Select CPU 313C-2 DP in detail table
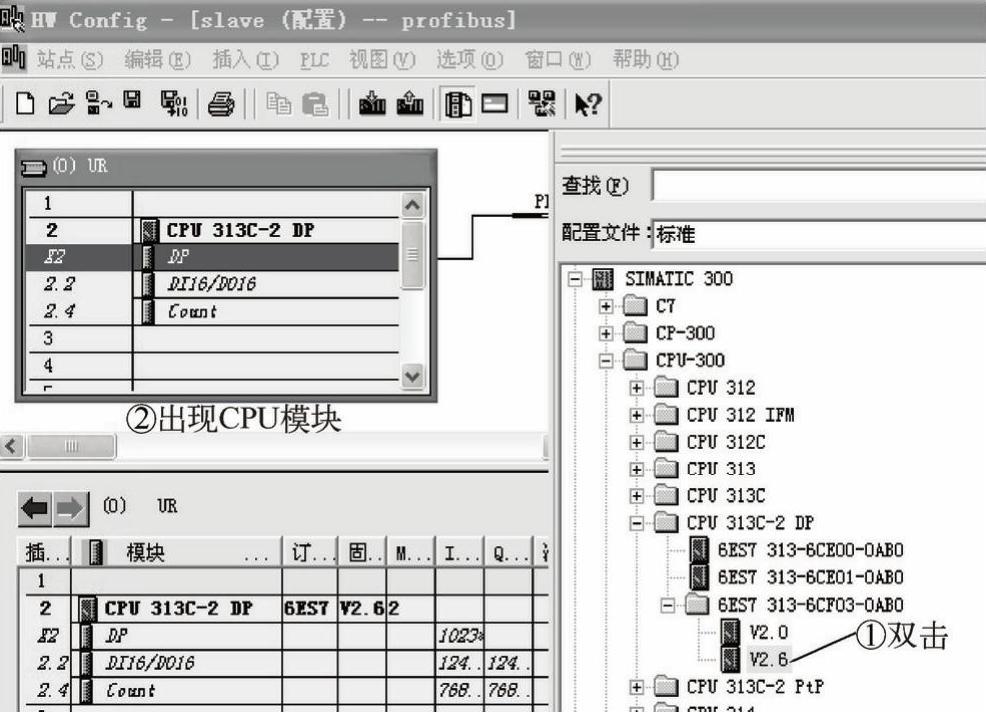This screenshot has height=712, width=986. 178,608
